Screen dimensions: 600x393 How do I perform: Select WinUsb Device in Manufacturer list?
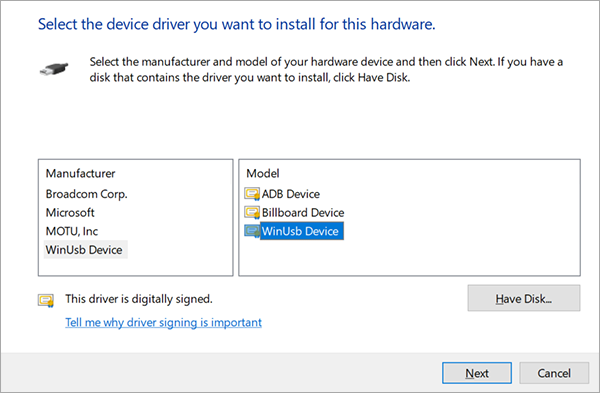[x=85, y=249]
